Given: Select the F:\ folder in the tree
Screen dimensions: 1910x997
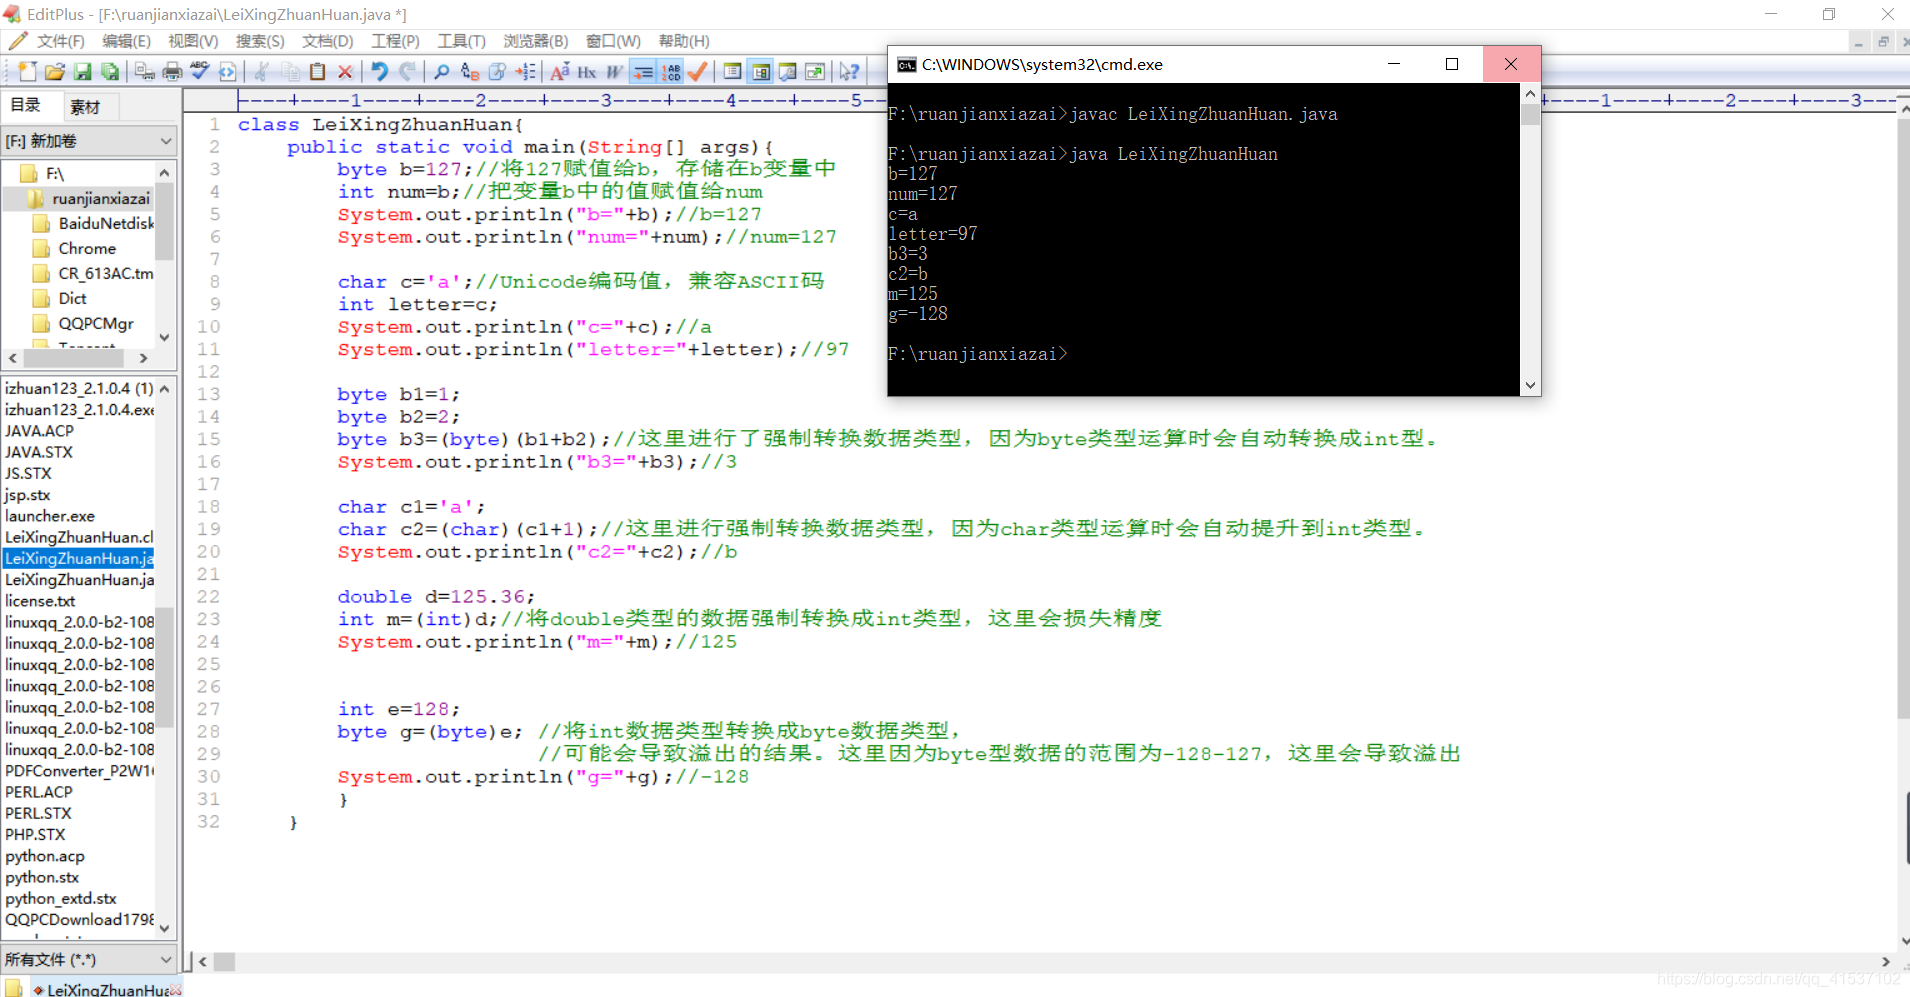Looking at the screenshot, I should 55,173.
